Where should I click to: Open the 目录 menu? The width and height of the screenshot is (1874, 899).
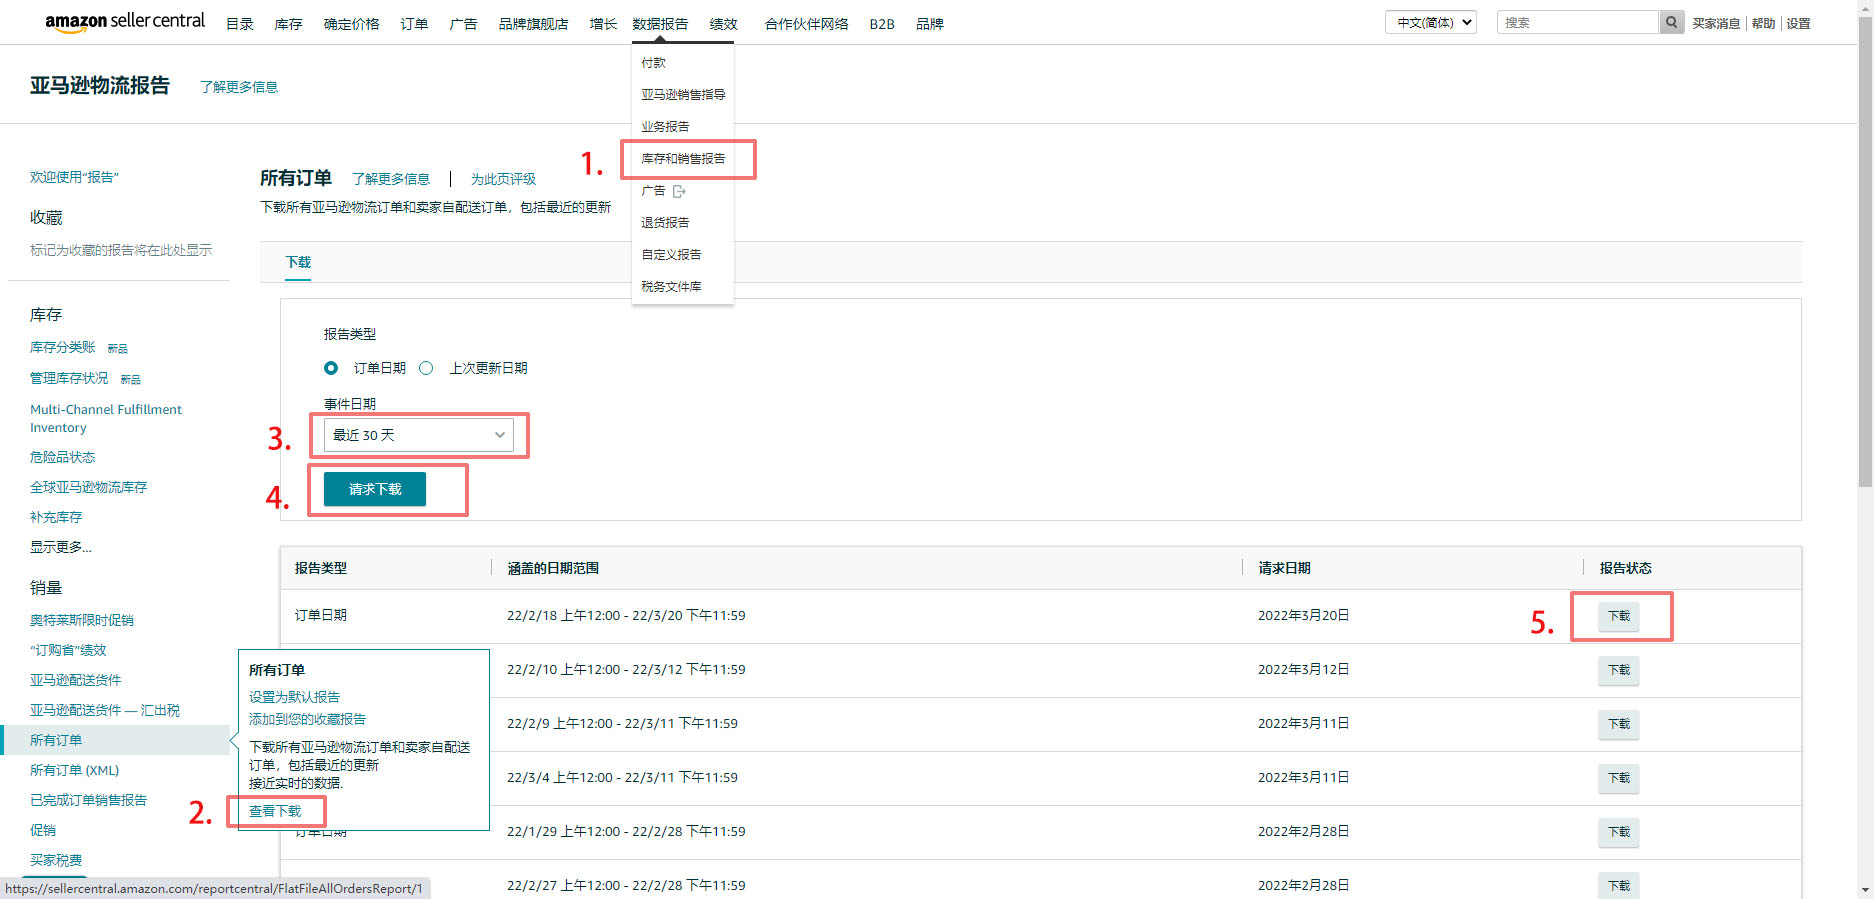pyautogui.click(x=240, y=24)
